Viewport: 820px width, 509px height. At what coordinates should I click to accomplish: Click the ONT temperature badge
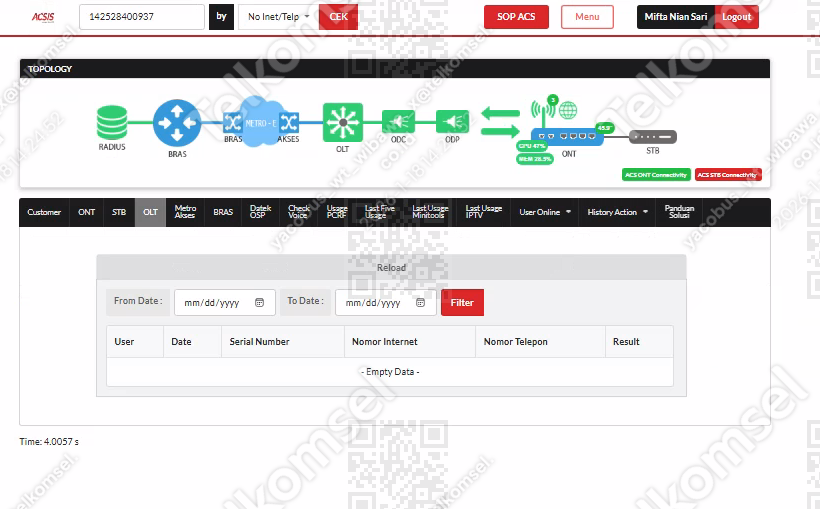(x=604, y=128)
